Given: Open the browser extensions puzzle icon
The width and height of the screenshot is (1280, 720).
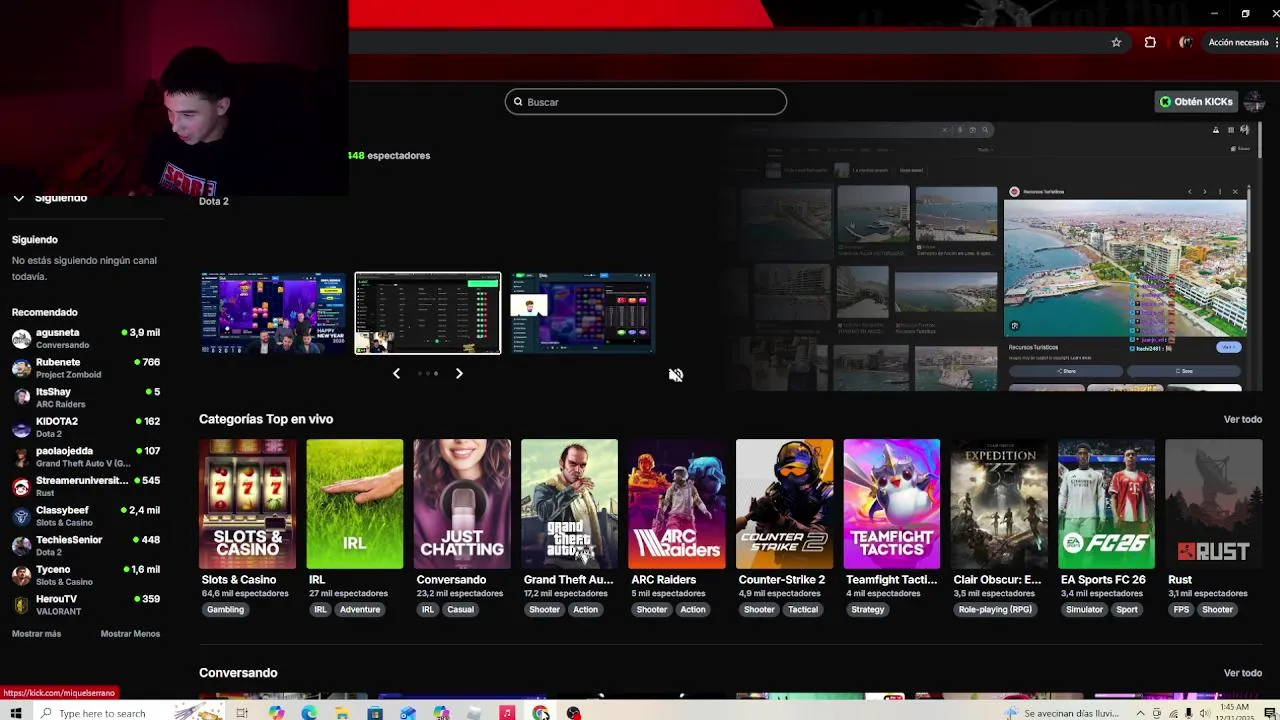Looking at the screenshot, I should (1150, 42).
